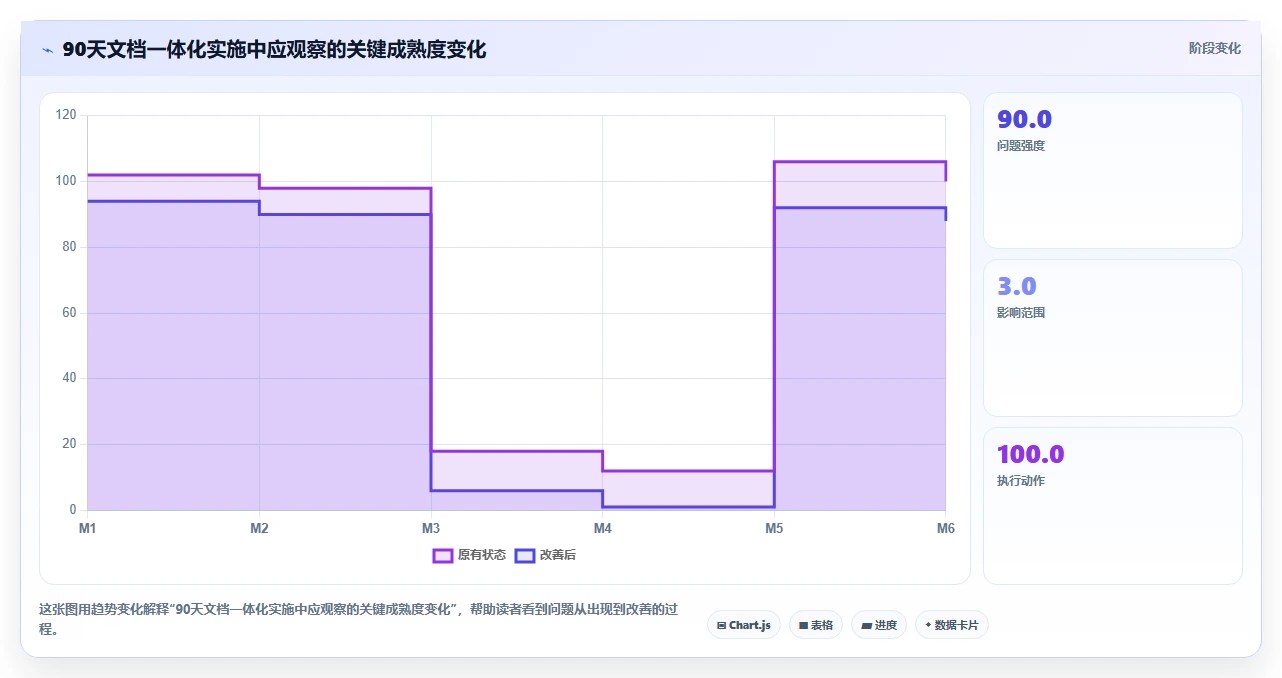Click the trend icon beside the title

tap(47, 50)
